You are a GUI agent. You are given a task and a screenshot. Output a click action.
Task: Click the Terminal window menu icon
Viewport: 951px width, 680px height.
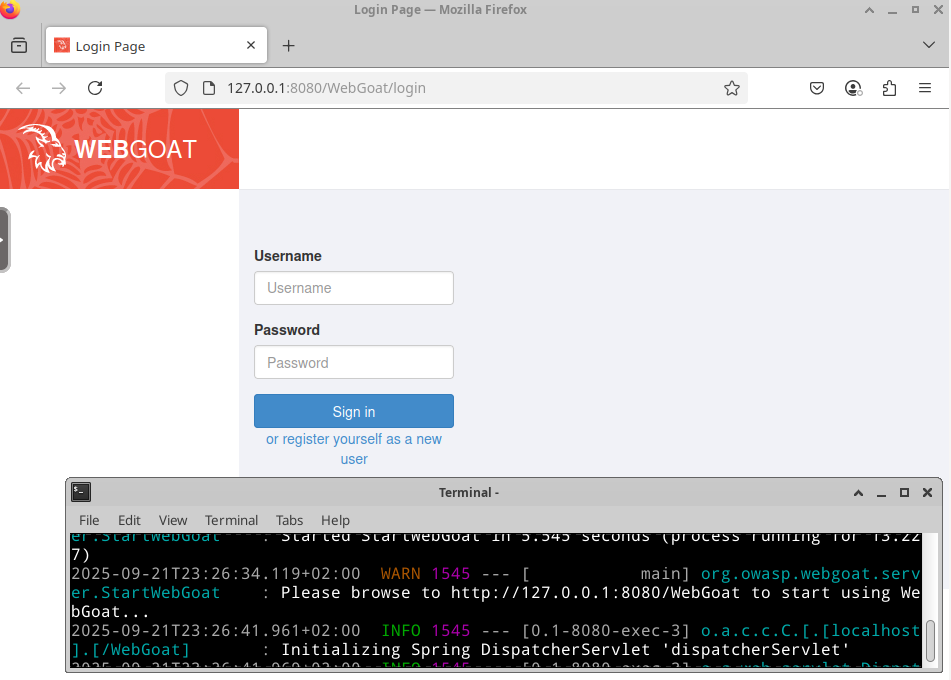tap(81, 492)
